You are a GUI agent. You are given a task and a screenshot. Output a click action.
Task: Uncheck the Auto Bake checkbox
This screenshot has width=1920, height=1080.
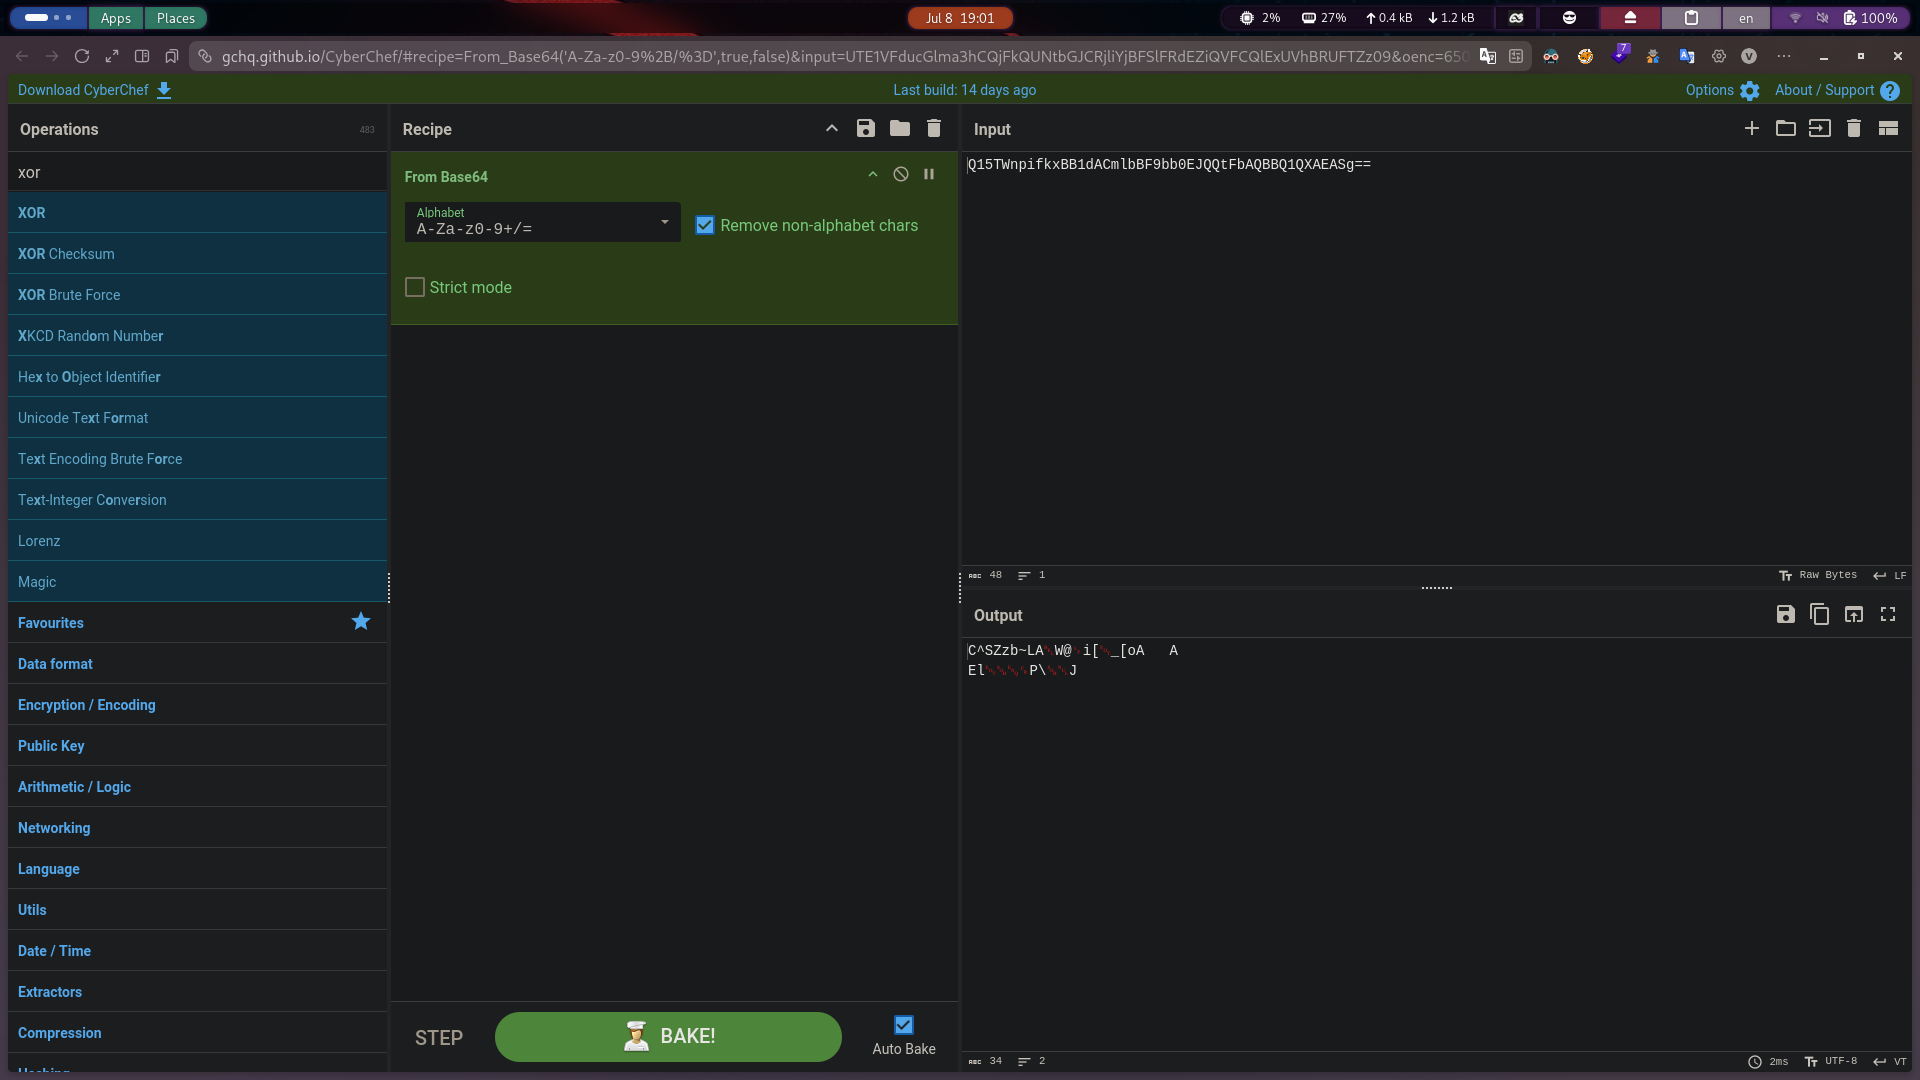[904, 1025]
